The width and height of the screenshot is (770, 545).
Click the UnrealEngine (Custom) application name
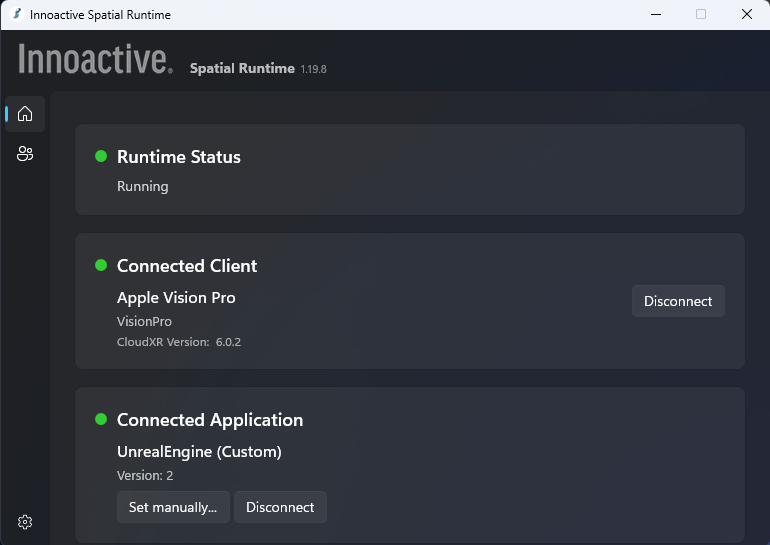click(x=199, y=452)
